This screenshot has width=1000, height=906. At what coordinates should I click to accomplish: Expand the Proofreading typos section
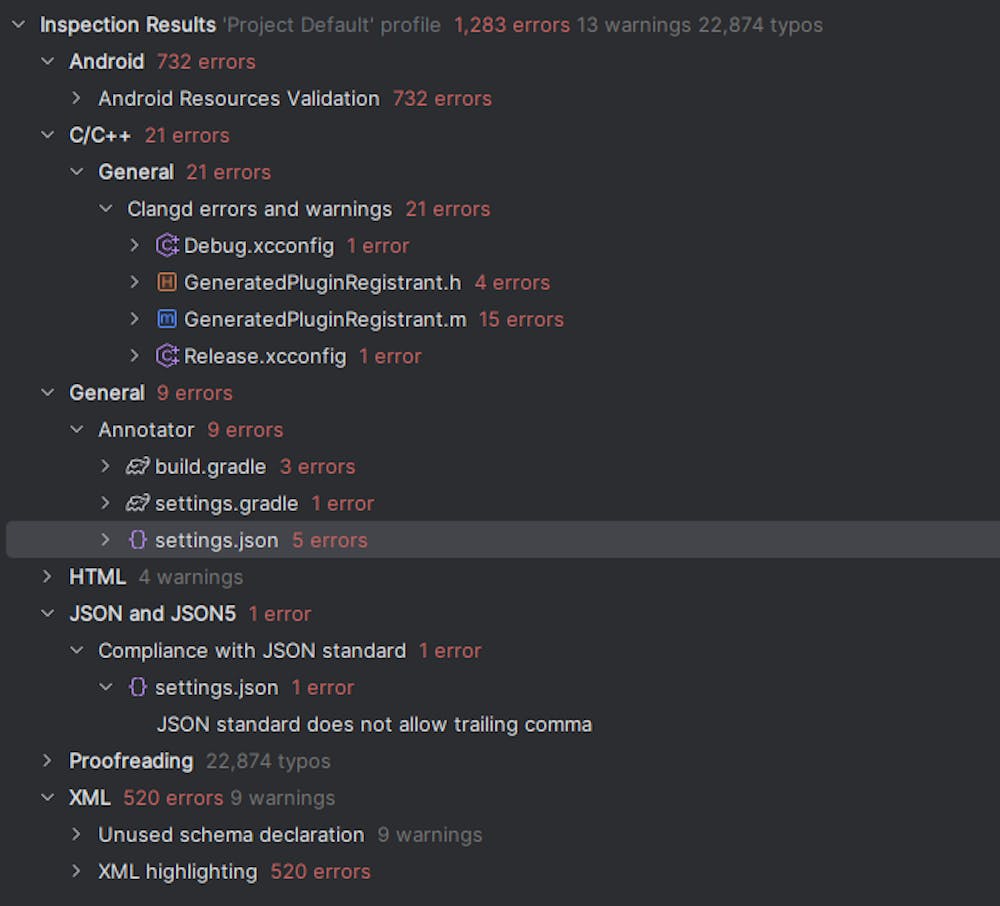[x=46, y=761]
